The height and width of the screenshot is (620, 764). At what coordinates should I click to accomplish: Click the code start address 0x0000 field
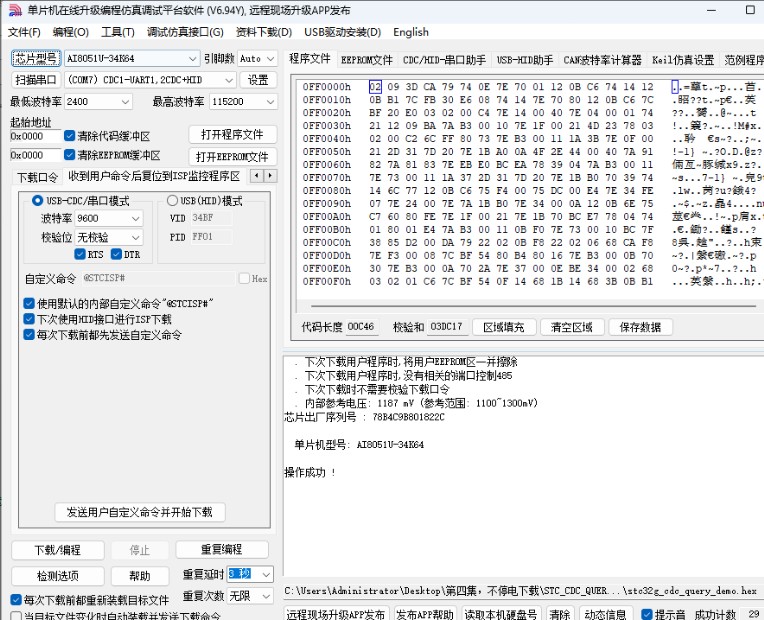[x=35, y=136]
